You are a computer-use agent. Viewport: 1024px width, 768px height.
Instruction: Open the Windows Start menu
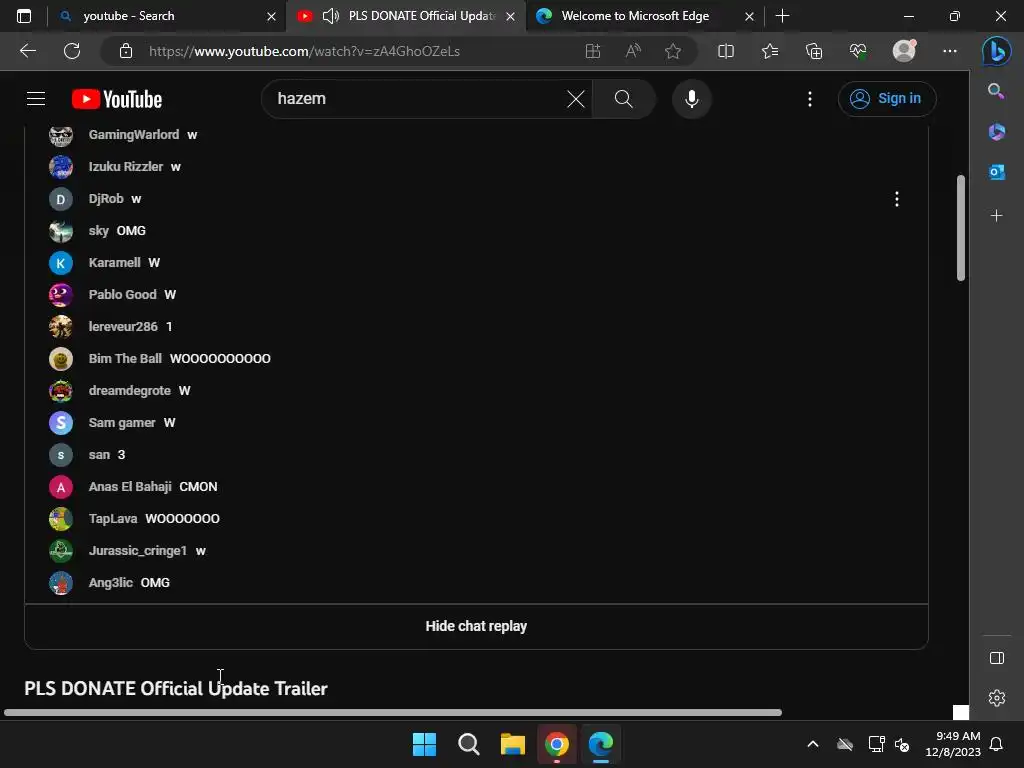pos(424,744)
